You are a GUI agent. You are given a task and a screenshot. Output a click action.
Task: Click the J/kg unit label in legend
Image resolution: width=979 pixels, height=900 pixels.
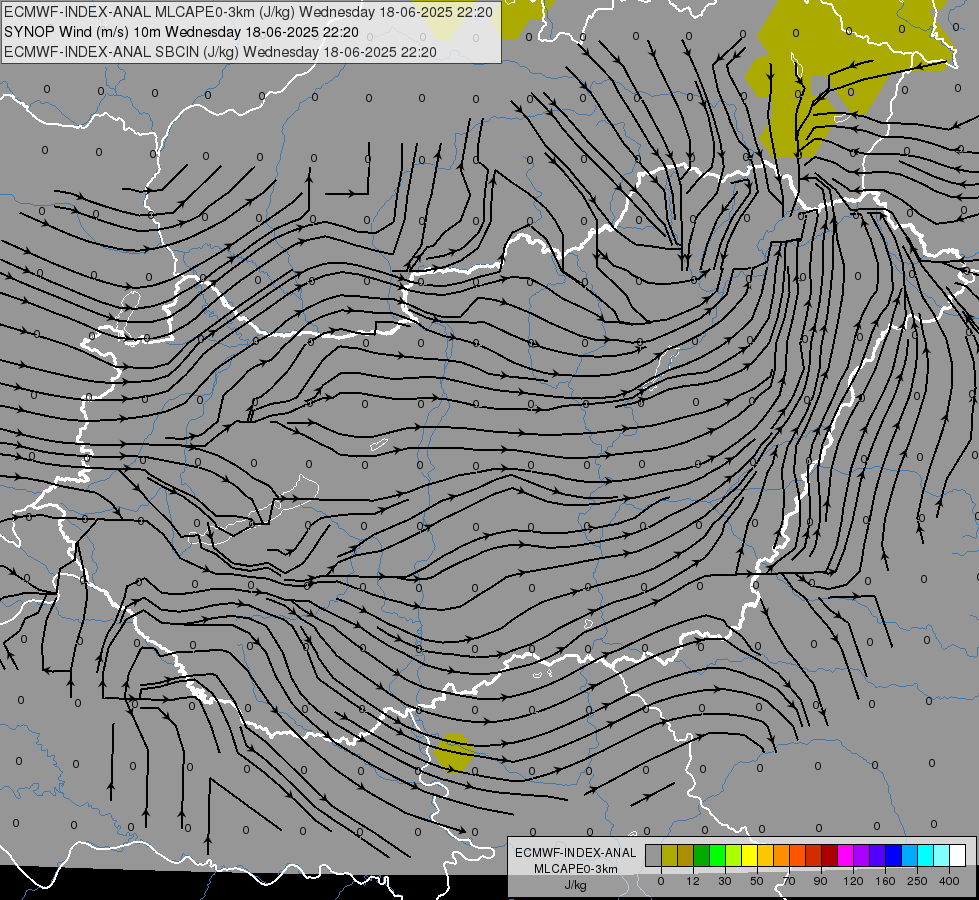tap(576, 885)
